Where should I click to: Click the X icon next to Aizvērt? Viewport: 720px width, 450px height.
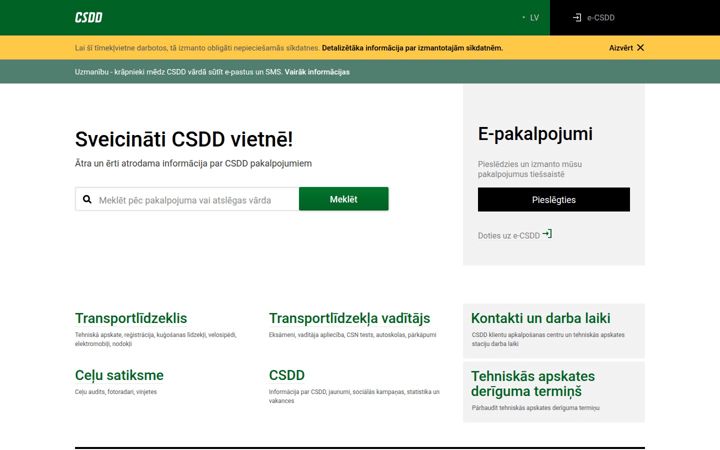pos(641,47)
